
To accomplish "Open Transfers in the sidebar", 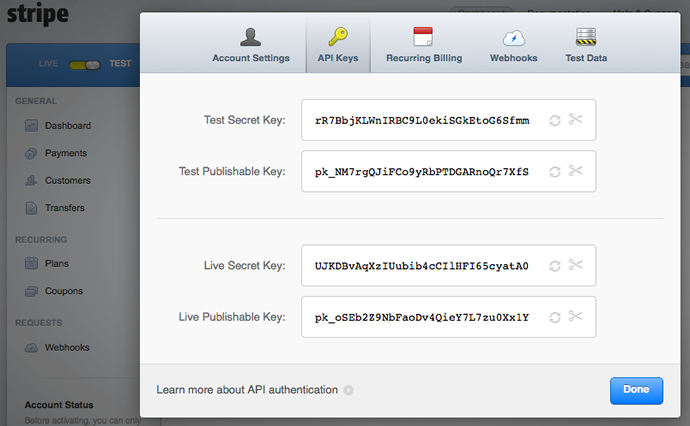I will [64, 208].
